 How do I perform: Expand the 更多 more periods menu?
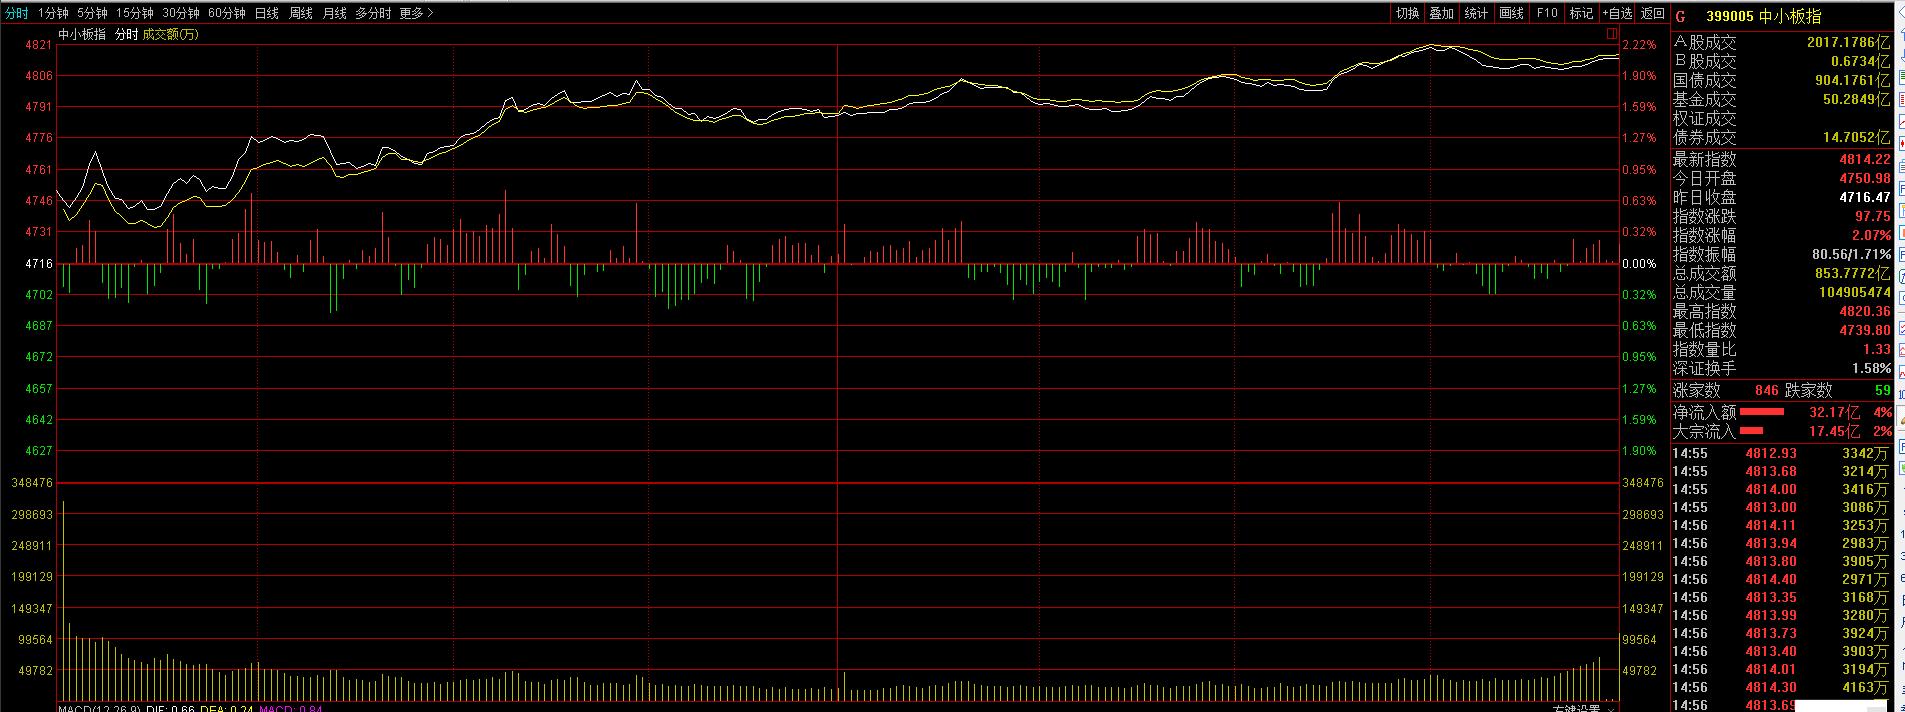pos(415,13)
